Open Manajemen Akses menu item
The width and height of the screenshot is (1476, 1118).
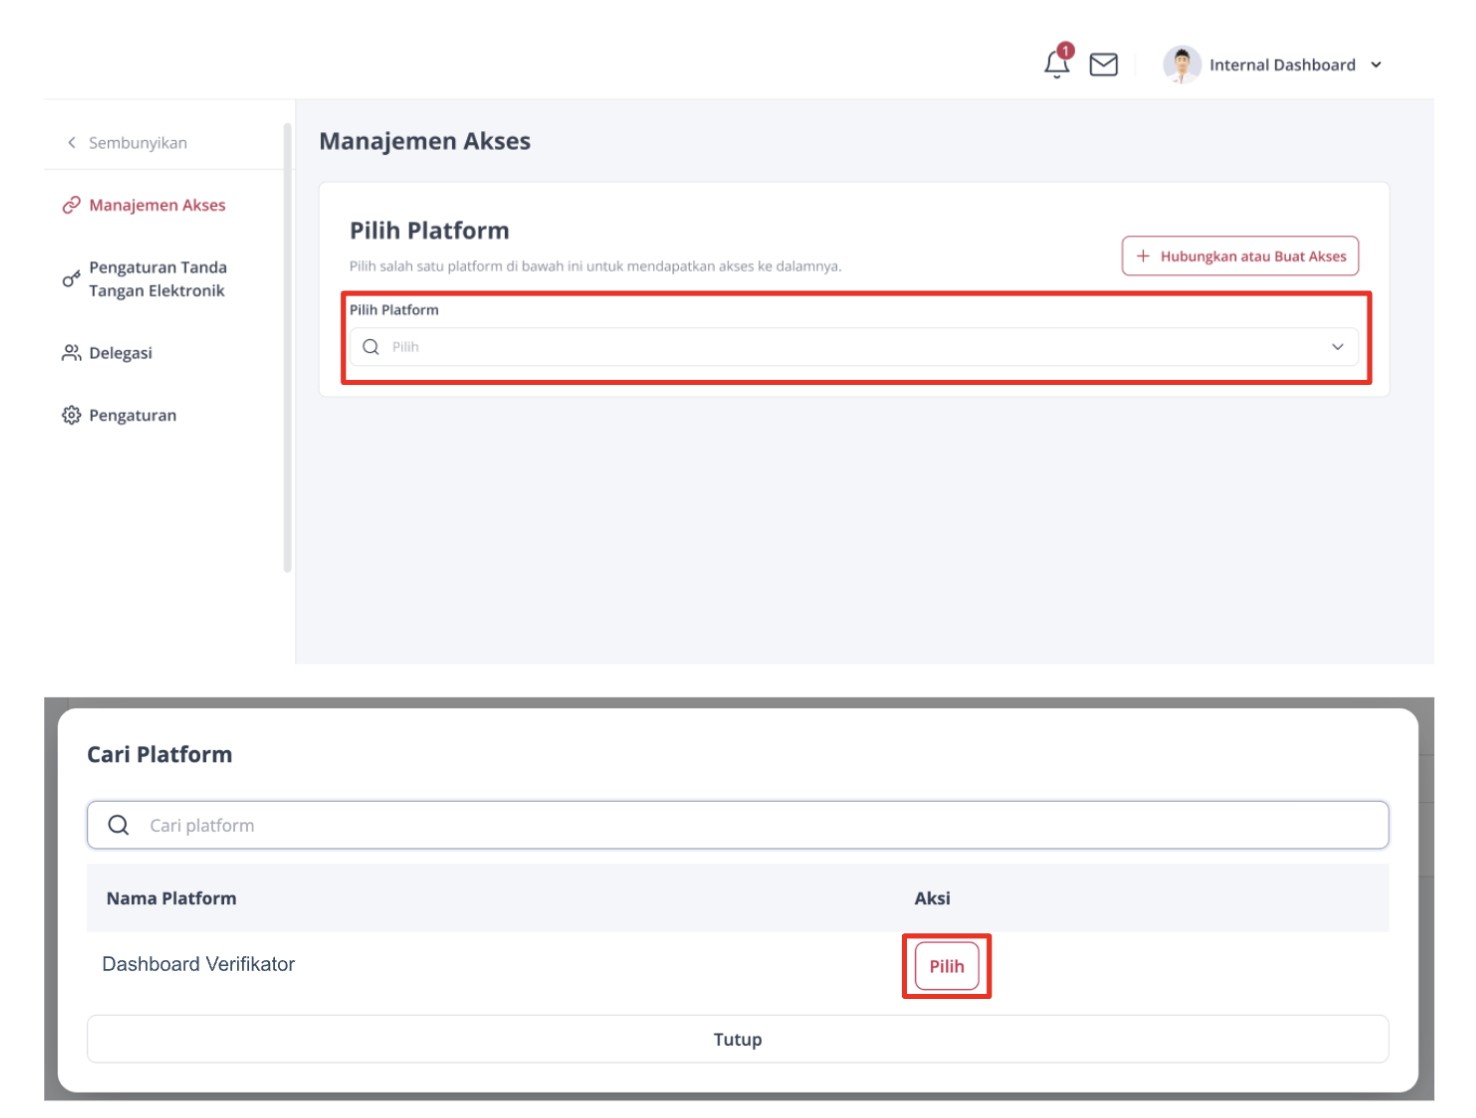(x=157, y=205)
